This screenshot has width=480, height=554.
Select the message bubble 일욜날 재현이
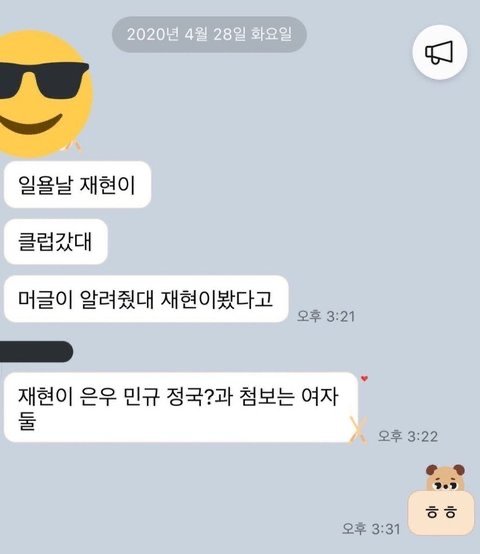pos(77,184)
